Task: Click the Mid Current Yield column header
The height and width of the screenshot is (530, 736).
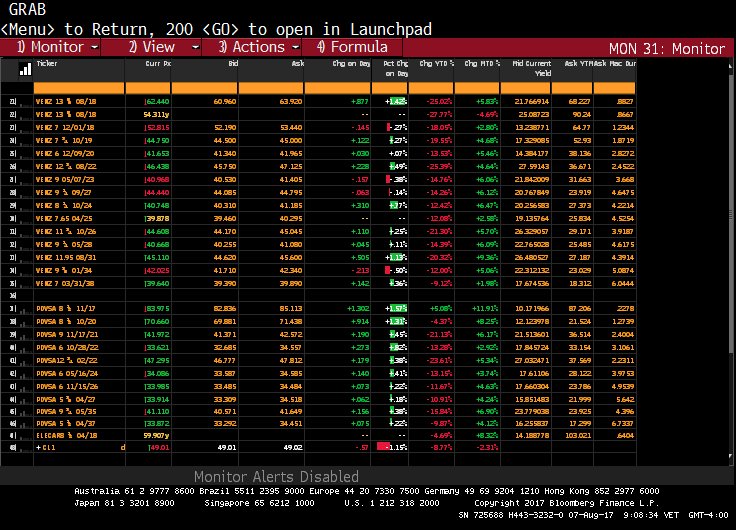Action: point(532,69)
